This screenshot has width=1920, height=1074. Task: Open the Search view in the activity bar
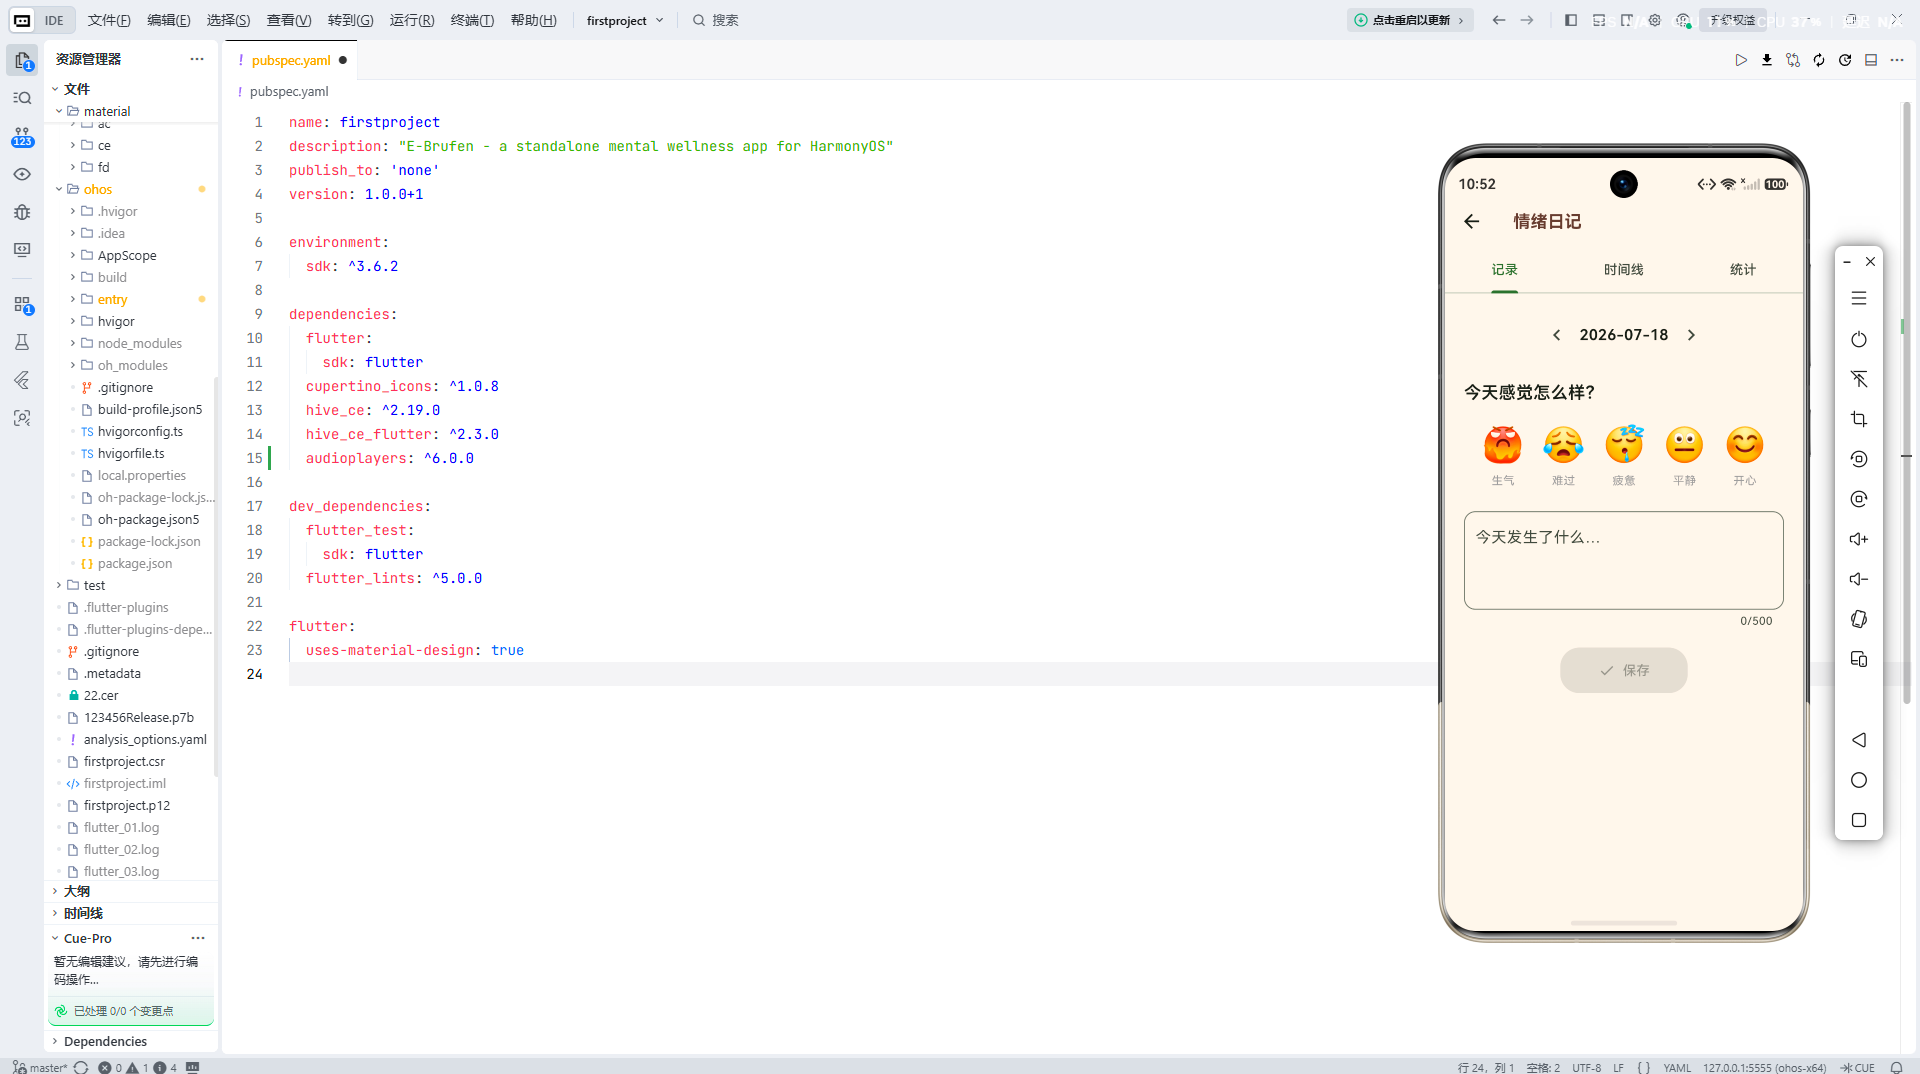[22, 98]
